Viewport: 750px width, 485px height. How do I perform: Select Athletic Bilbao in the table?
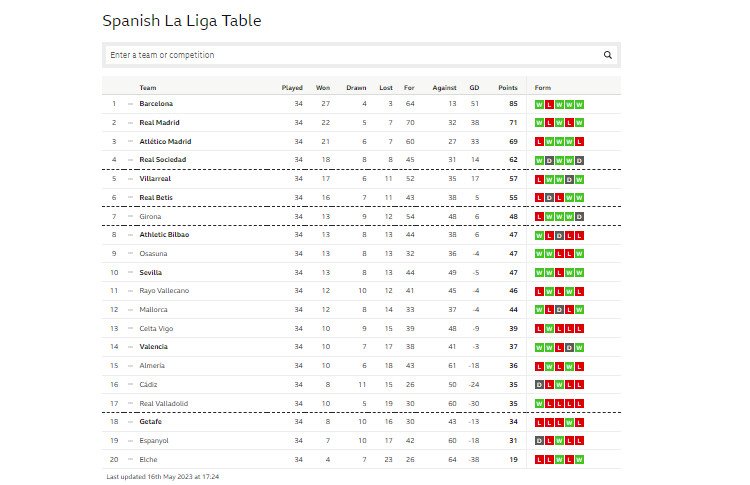point(164,235)
